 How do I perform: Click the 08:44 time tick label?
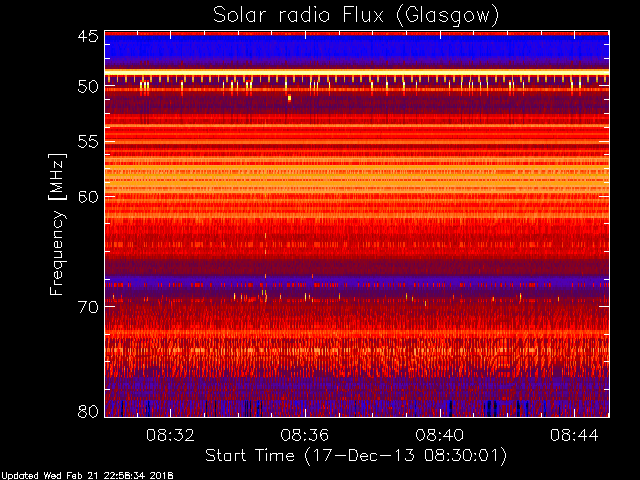574,435
